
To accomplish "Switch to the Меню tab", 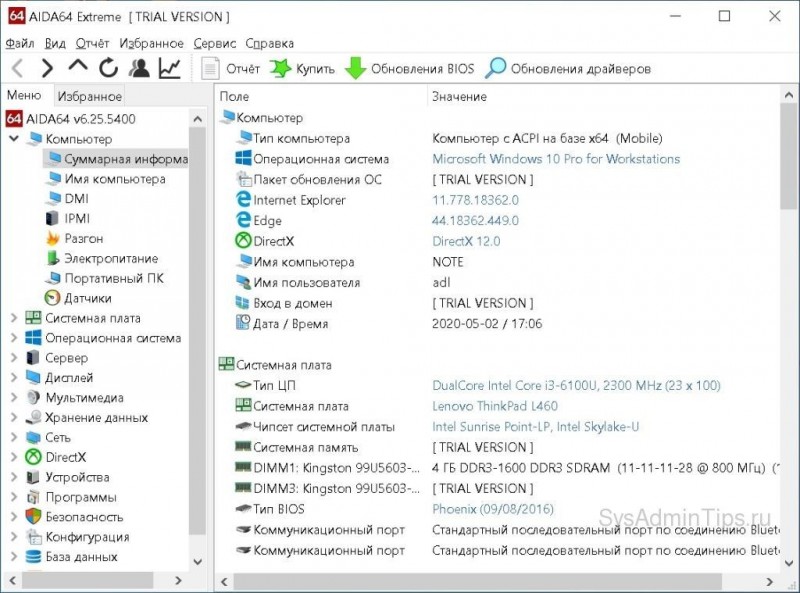I will point(24,95).
